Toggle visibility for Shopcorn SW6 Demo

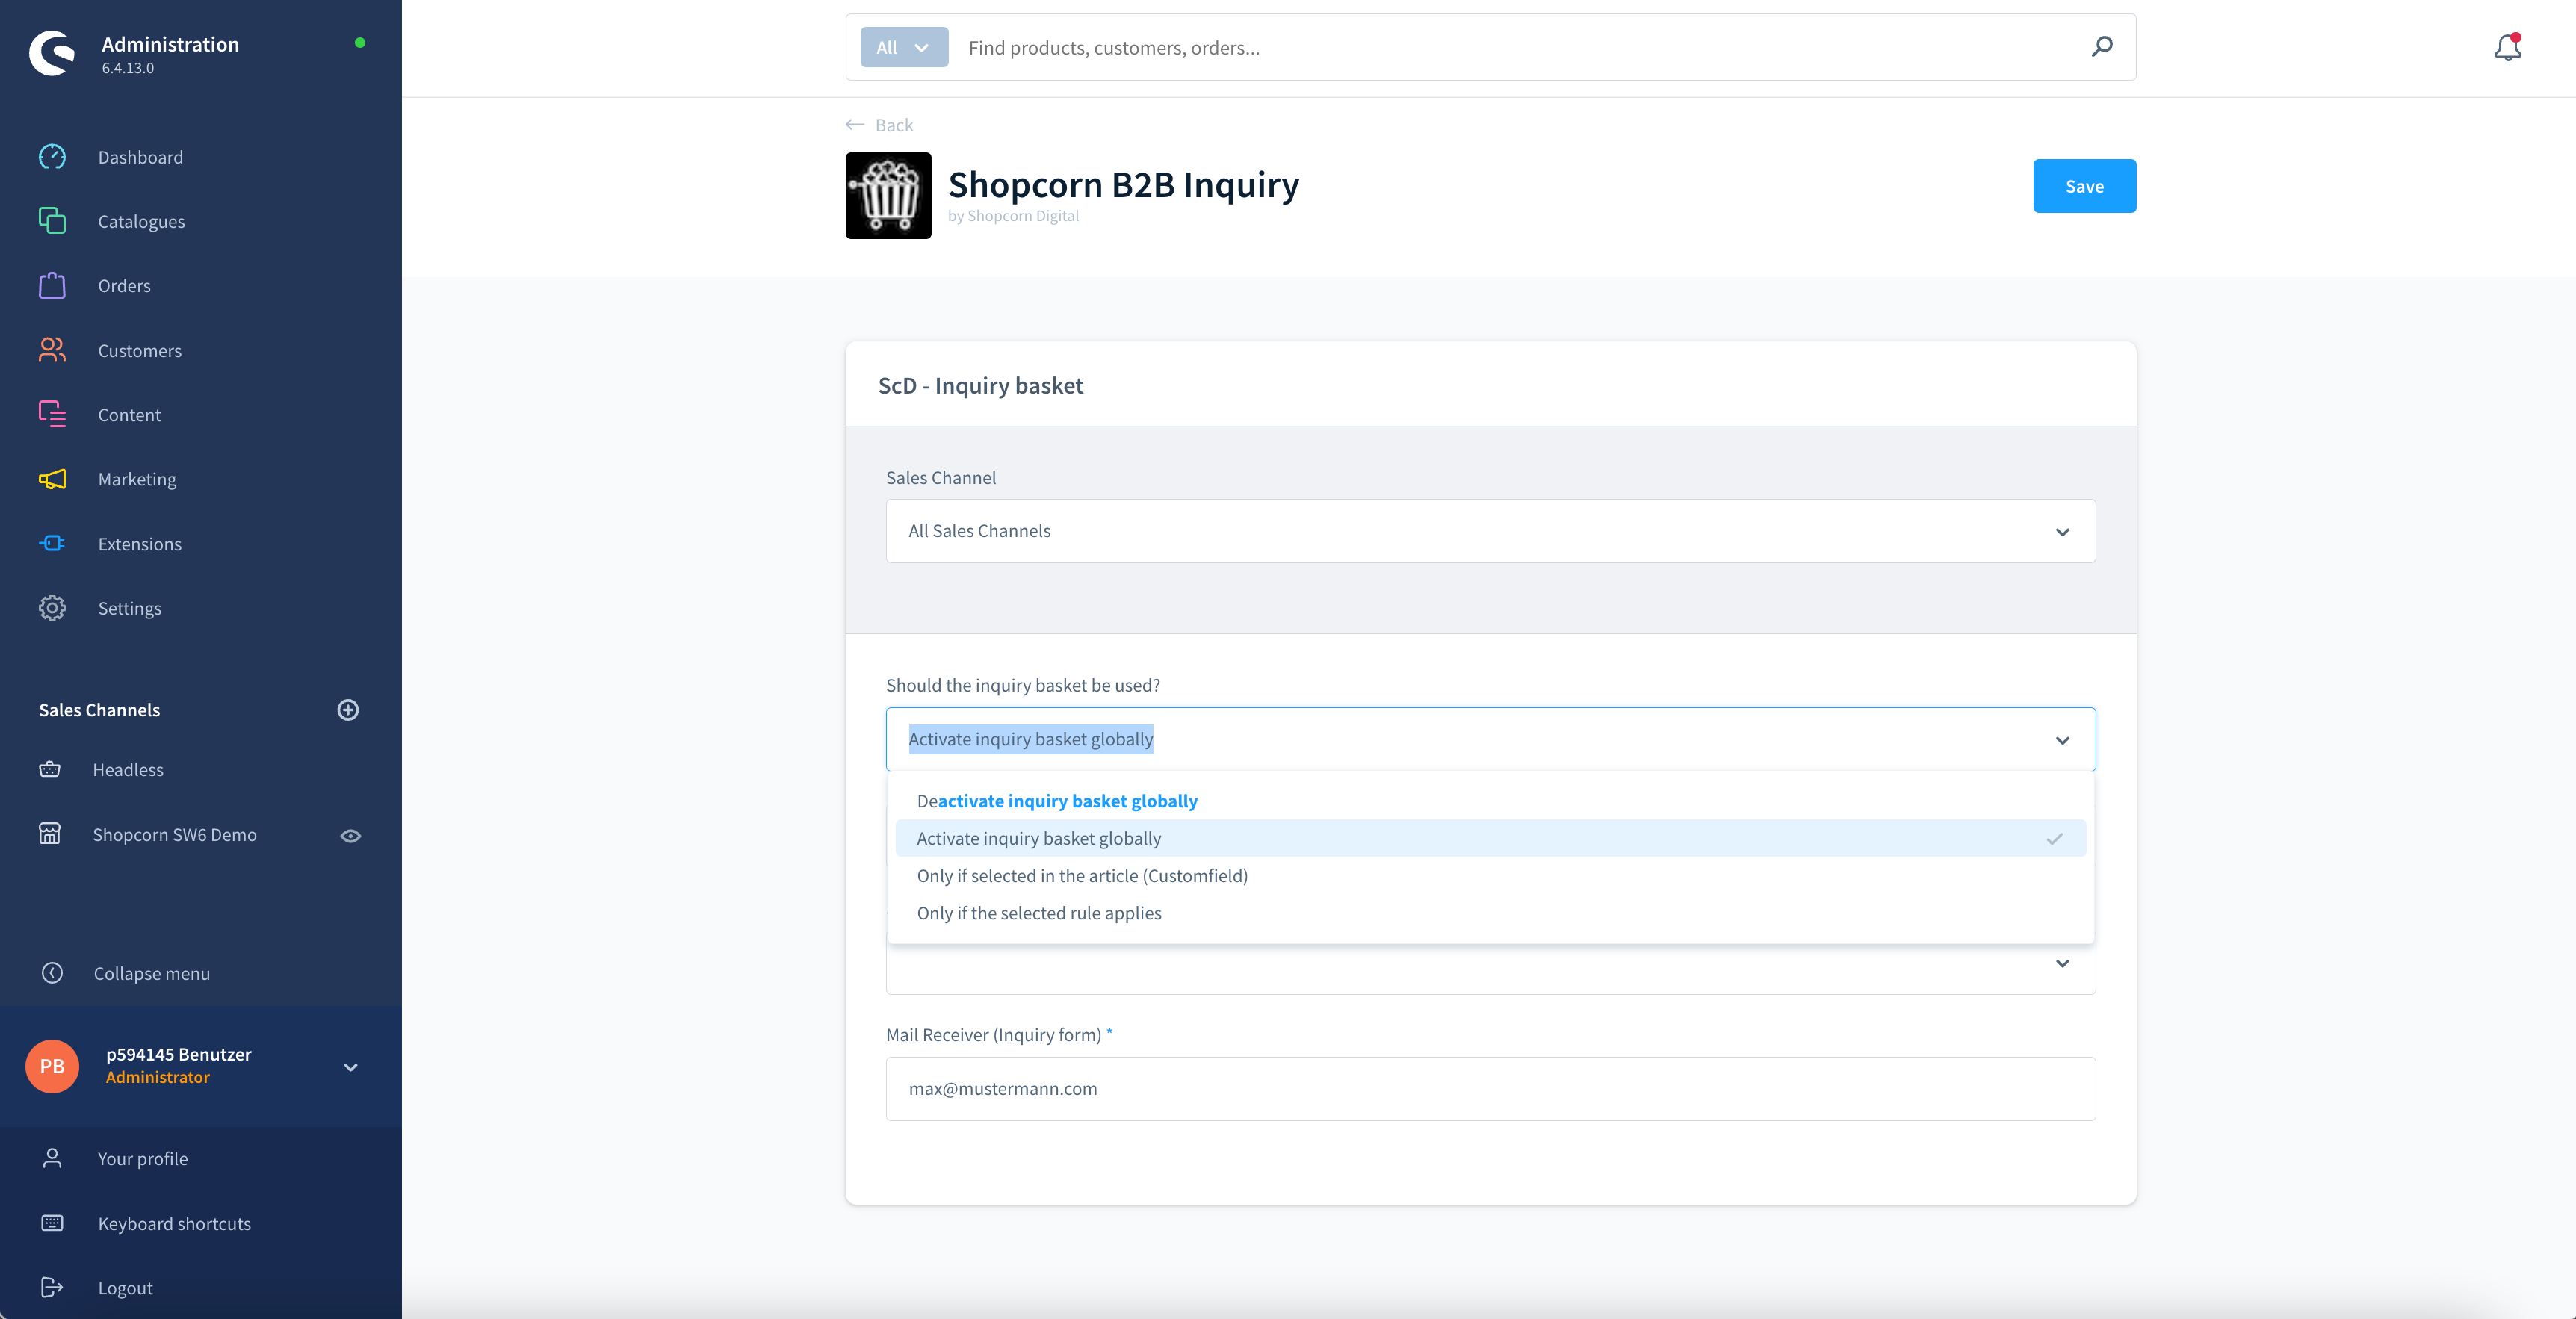tap(348, 834)
